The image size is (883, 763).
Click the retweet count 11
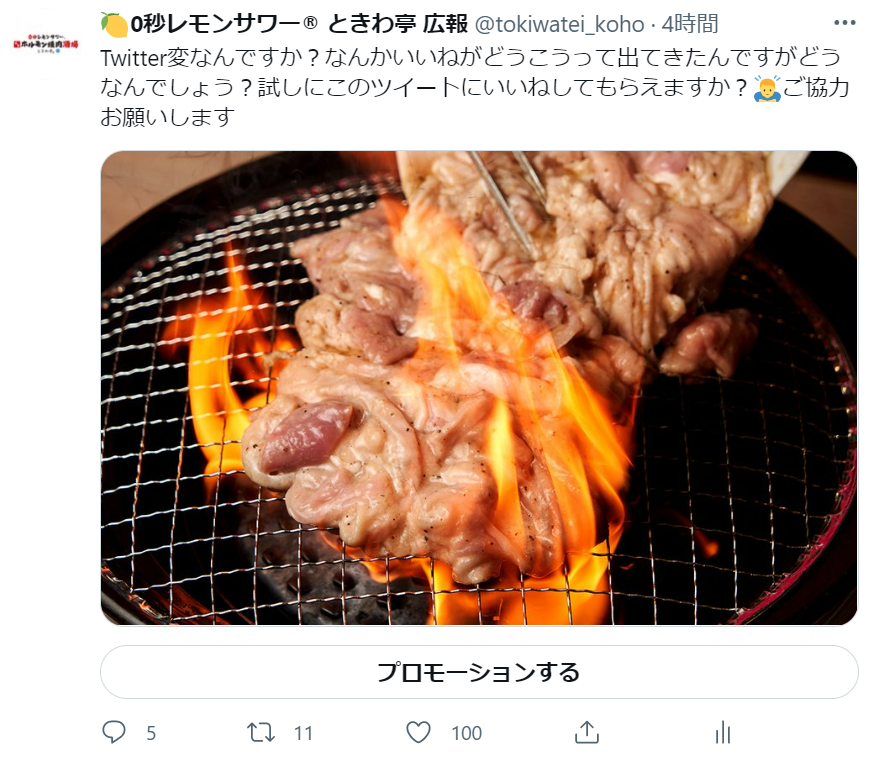point(304,733)
